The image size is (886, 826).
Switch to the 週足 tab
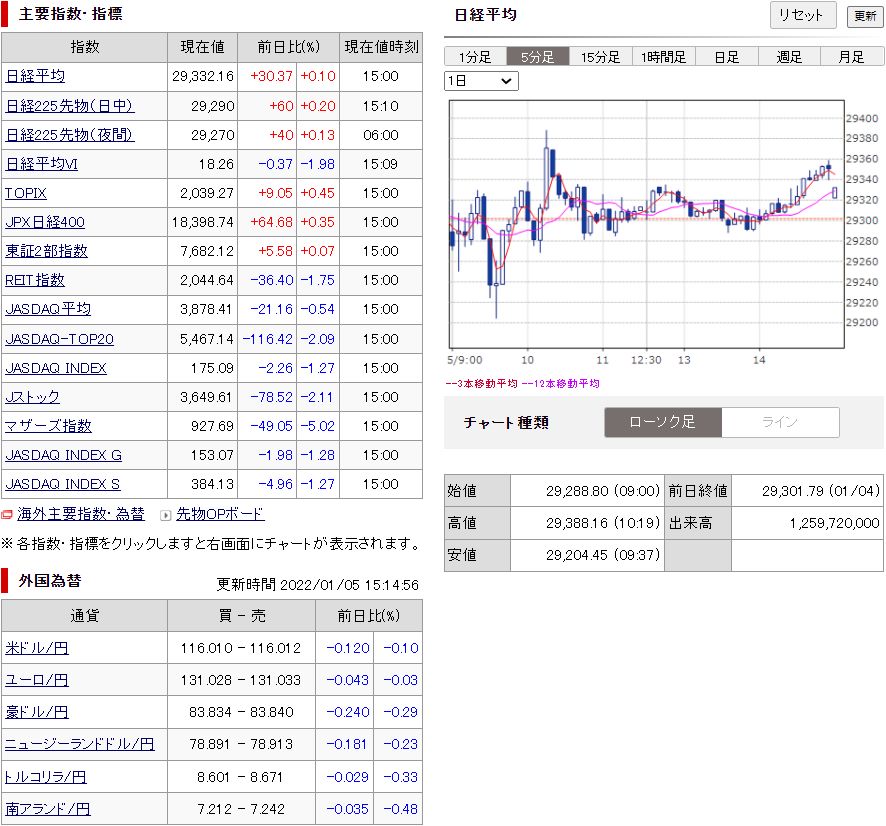(789, 56)
